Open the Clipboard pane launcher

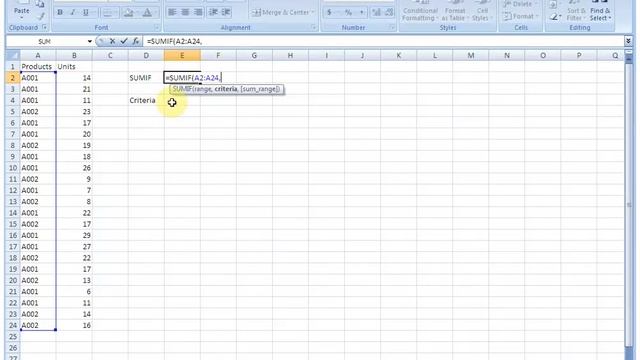click(44, 28)
